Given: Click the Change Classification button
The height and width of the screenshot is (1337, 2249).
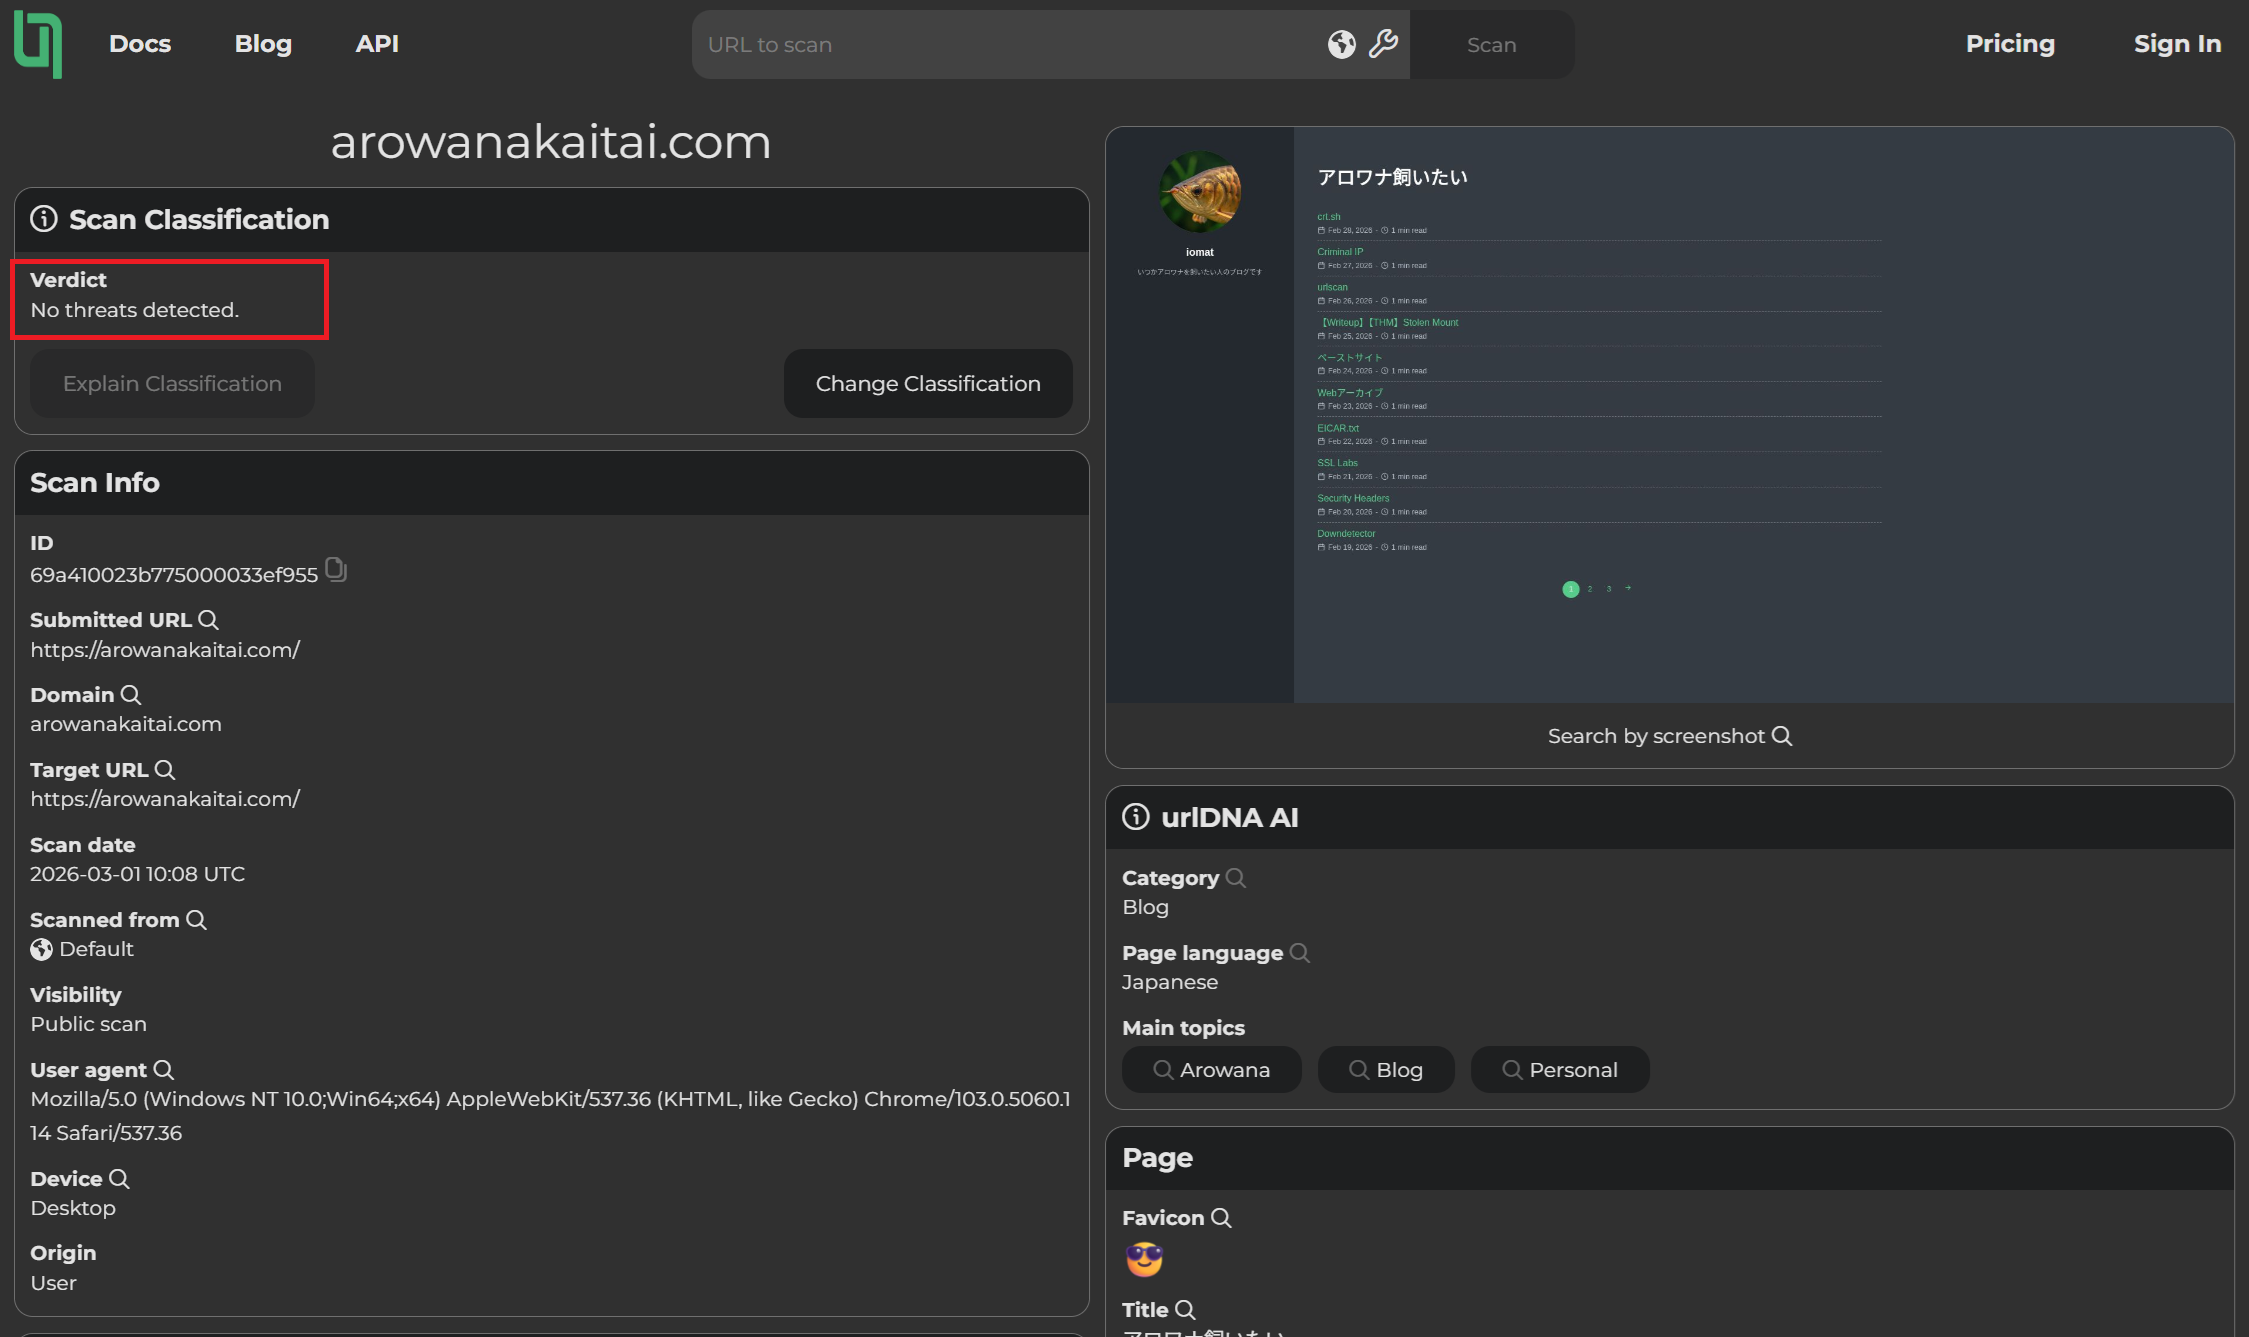Looking at the screenshot, I should (927, 384).
